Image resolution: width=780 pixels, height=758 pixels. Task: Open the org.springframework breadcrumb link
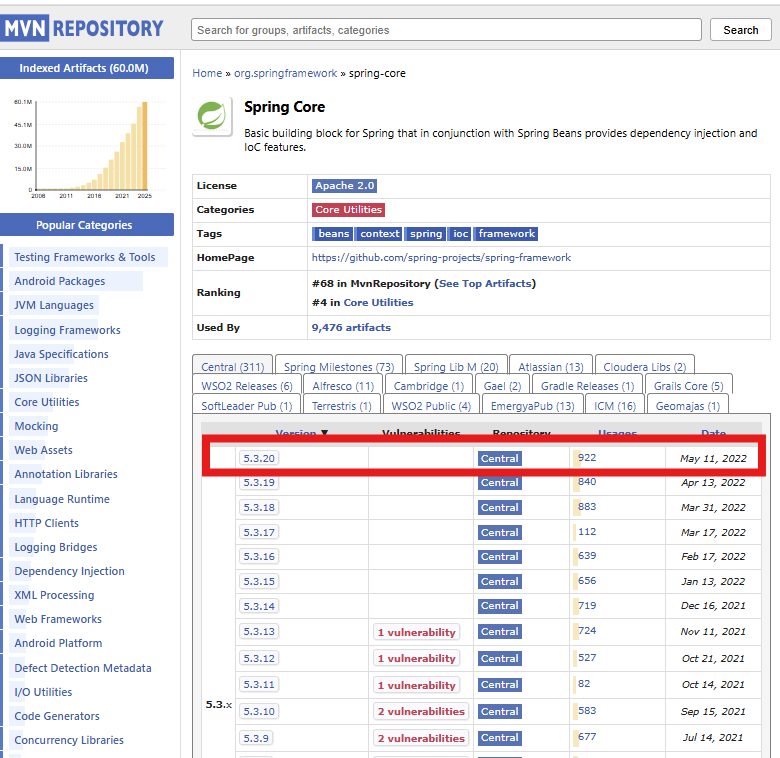[x=286, y=73]
